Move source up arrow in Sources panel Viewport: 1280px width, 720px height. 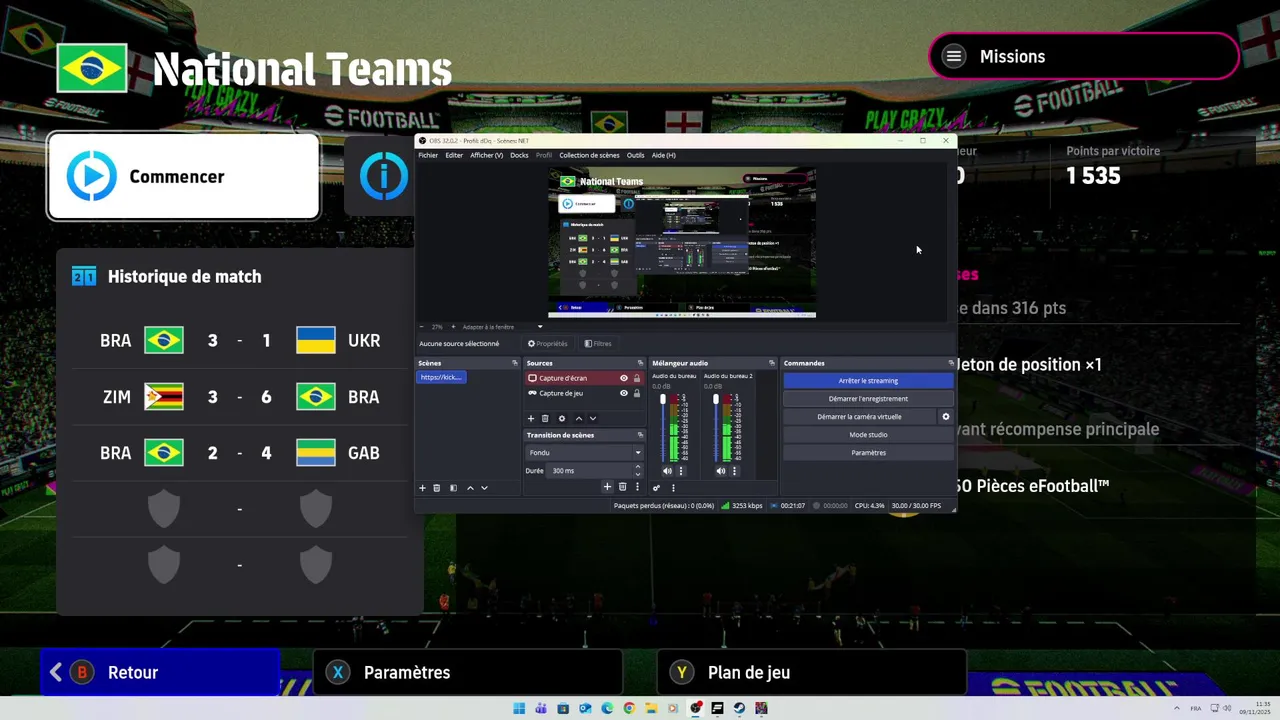pyautogui.click(x=578, y=418)
